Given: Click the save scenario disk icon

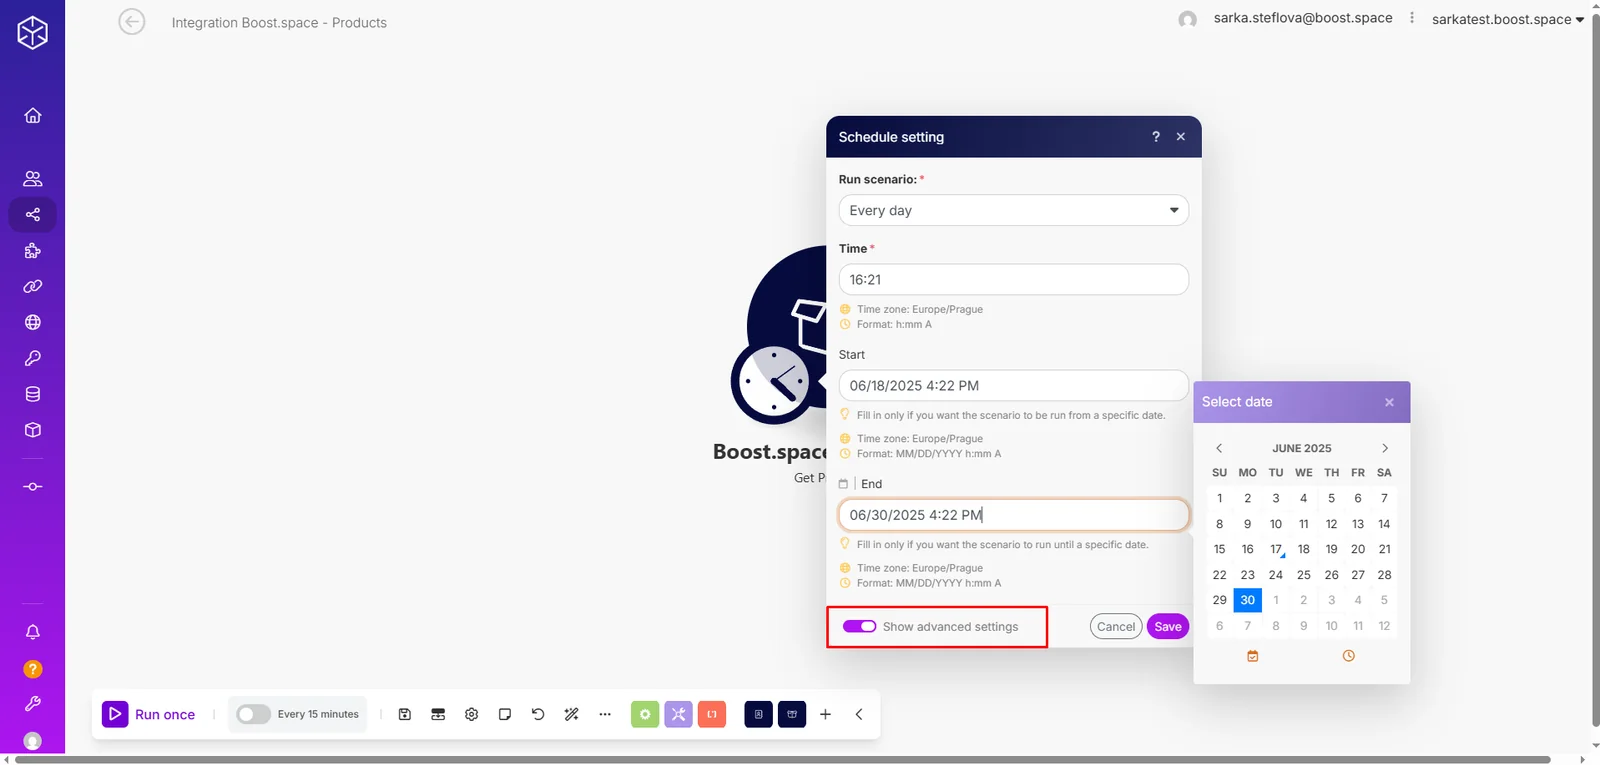Looking at the screenshot, I should click(405, 714).
